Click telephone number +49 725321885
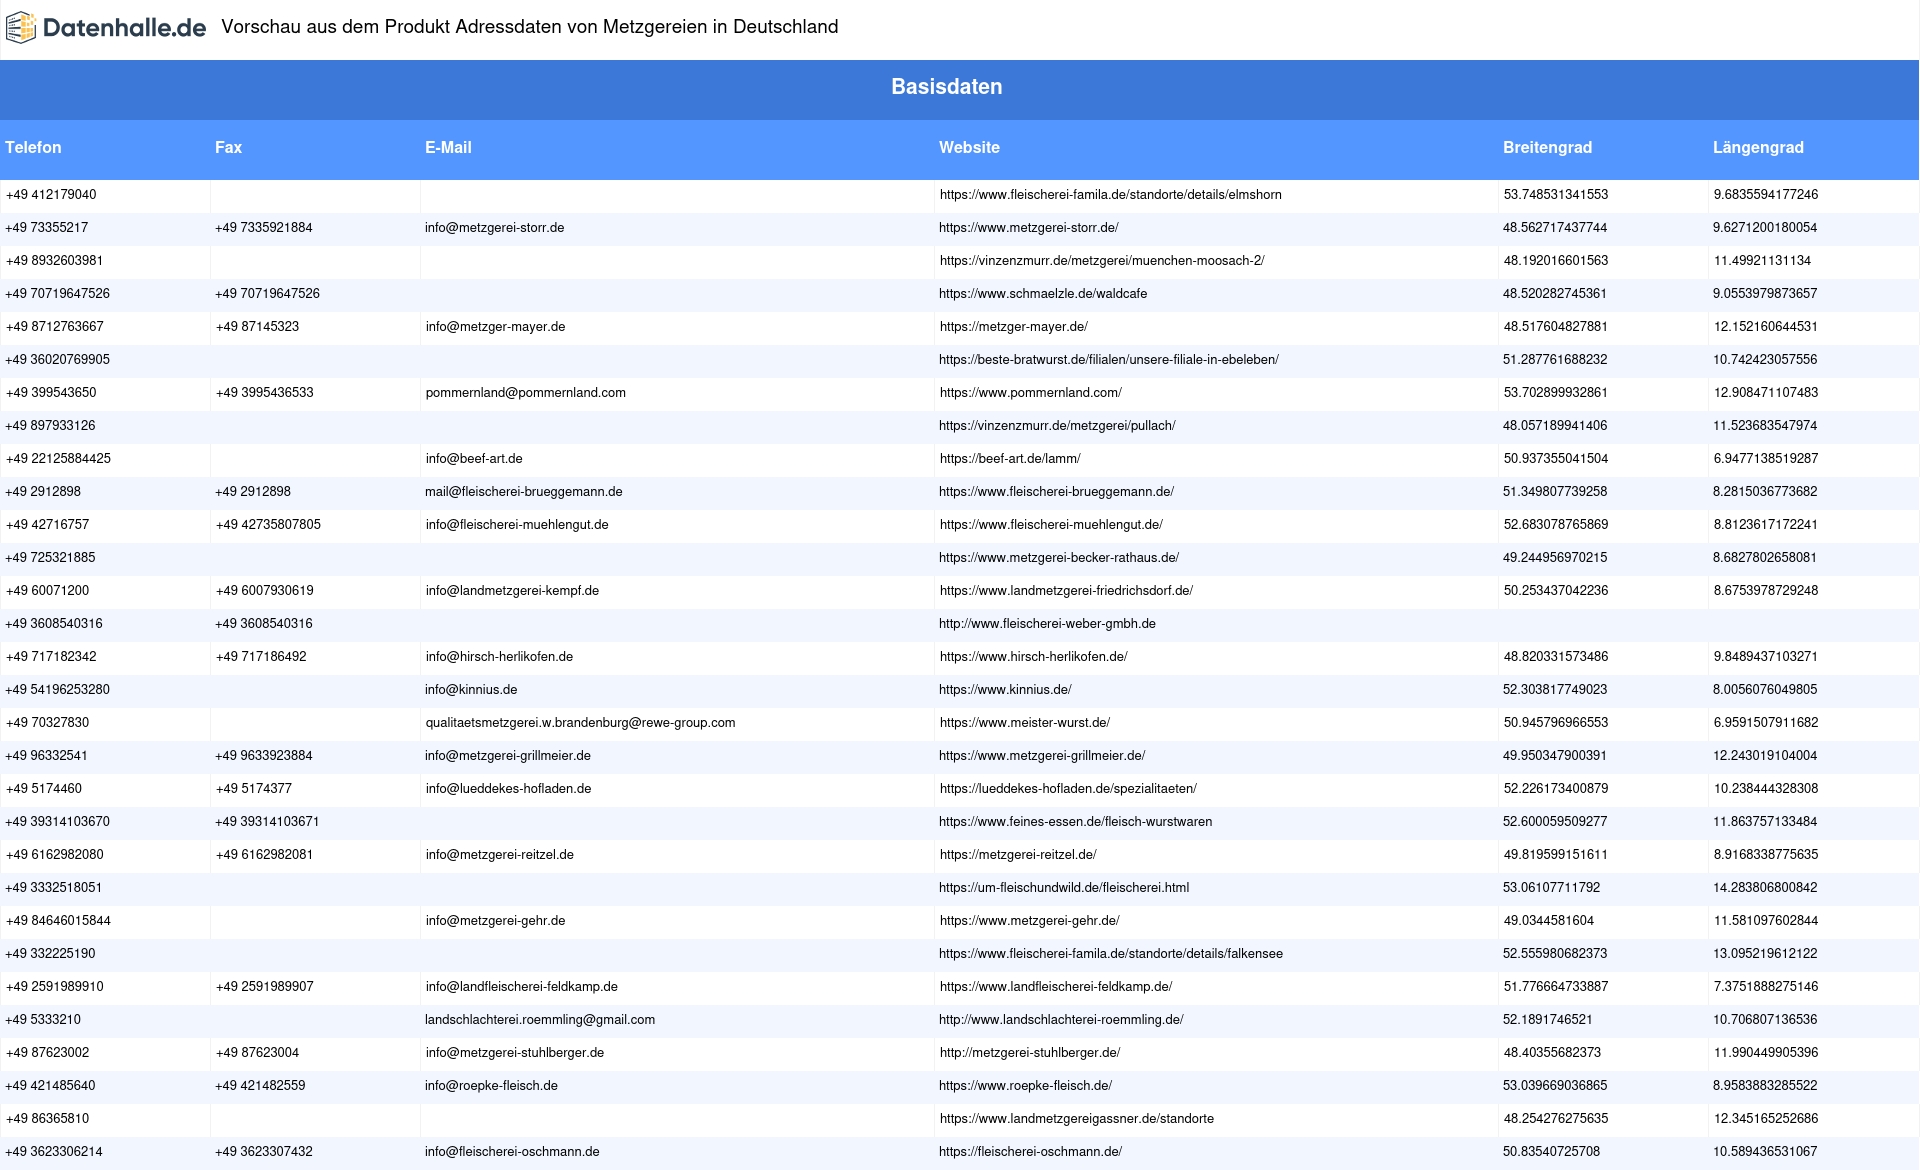Viewport: 1920px width, 1170px height. pyautogui.click(x=50, y=558)
